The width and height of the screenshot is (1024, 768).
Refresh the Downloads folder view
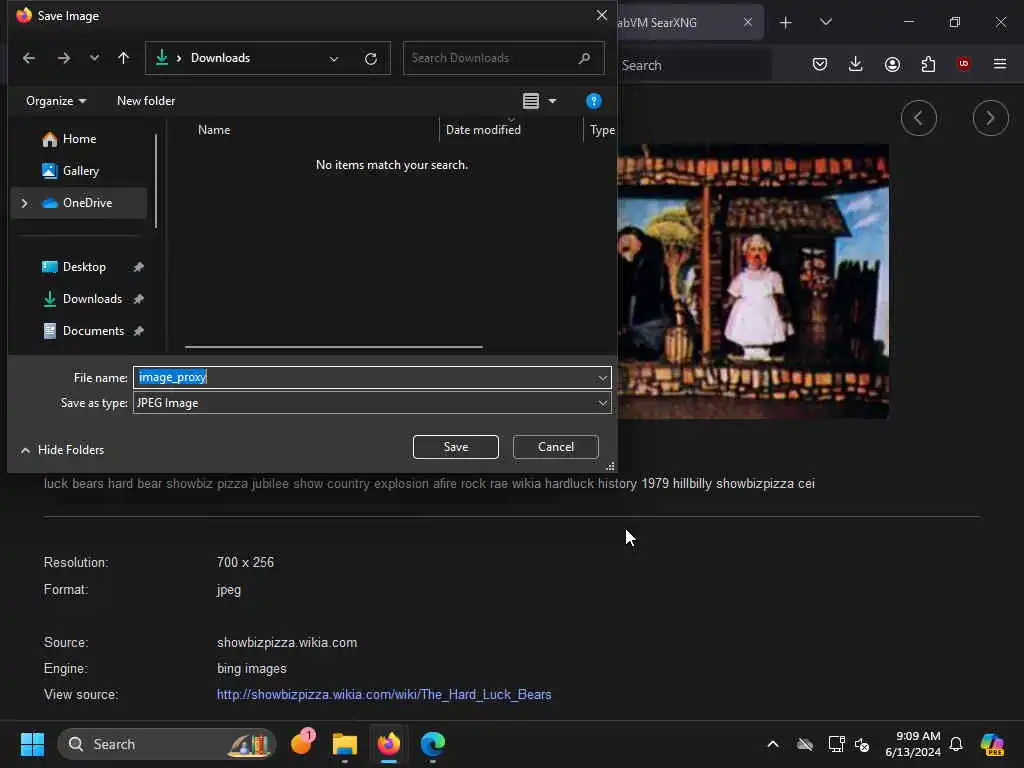(371, 59)
